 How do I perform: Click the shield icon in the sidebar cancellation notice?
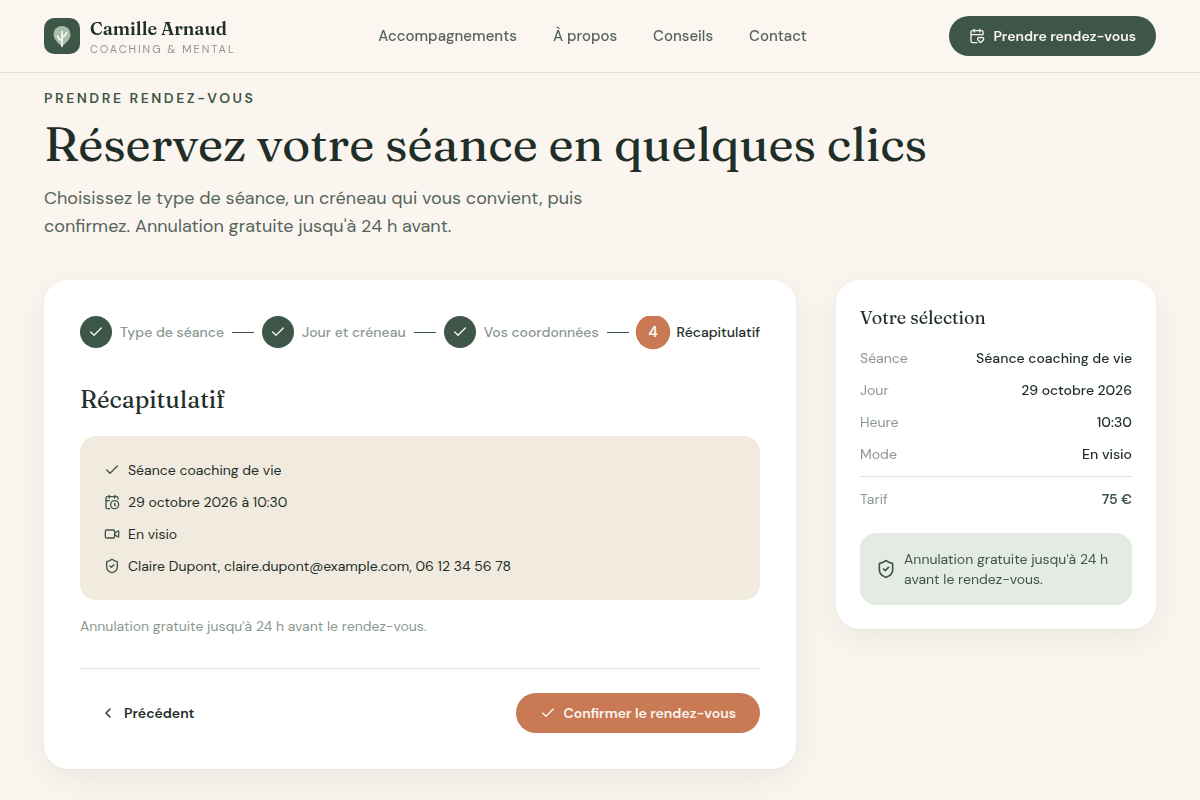(886, 569)
